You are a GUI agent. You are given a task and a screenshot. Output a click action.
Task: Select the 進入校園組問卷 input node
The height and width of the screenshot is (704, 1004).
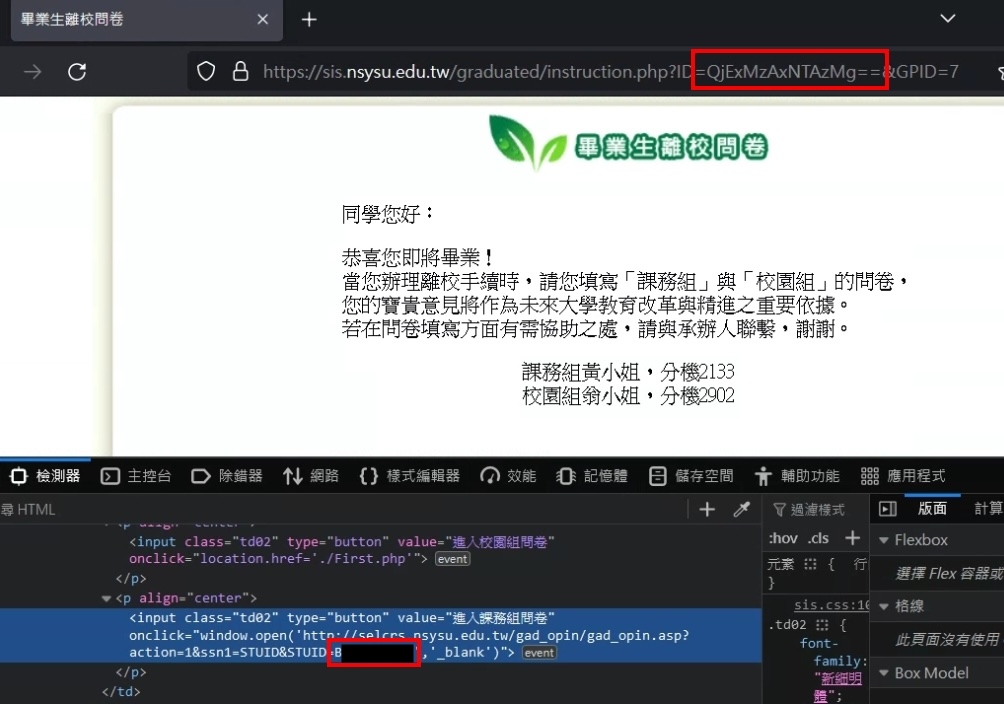(x=342, y=550)
